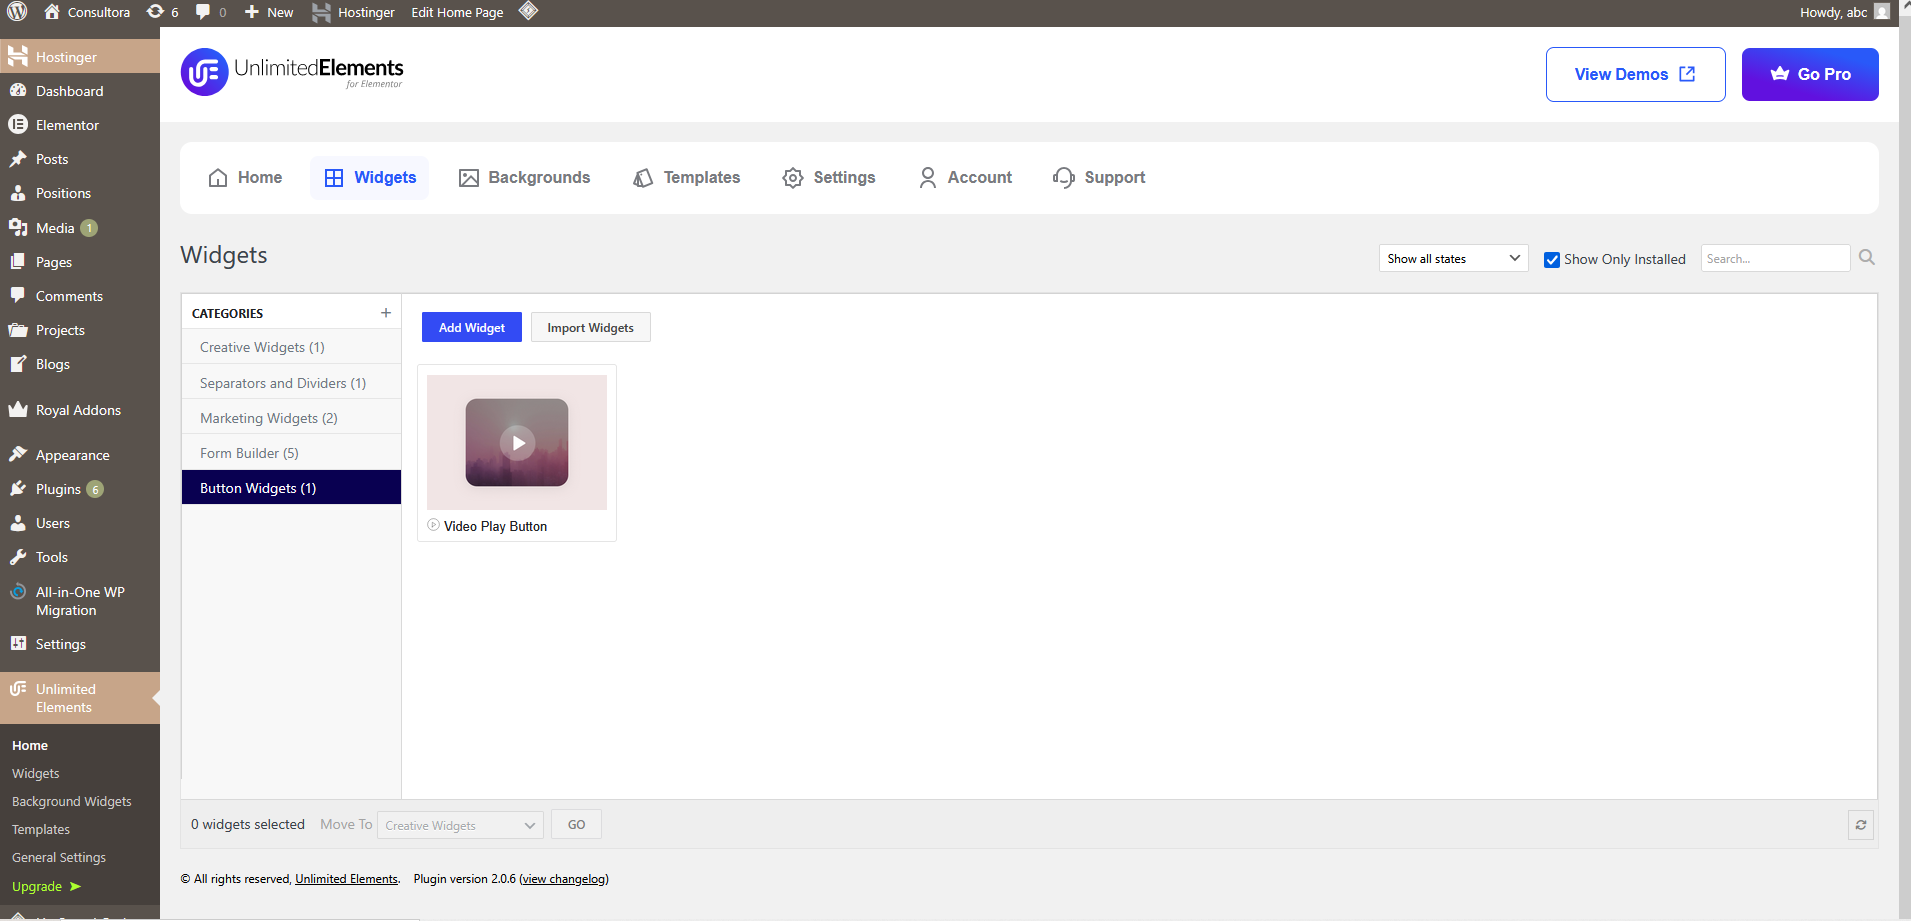Open the Account tab
Screen dimensions: 1911x921
(963, 177)
